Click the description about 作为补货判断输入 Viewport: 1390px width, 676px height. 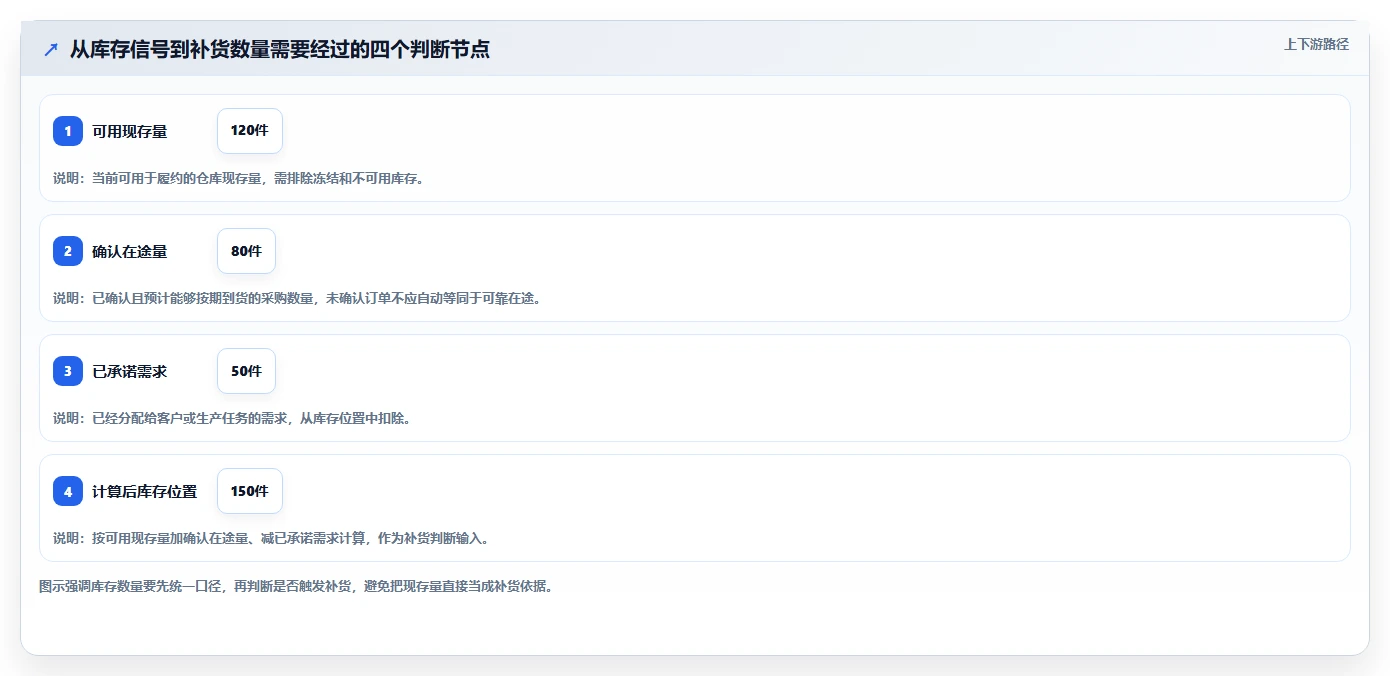point(271,538)
